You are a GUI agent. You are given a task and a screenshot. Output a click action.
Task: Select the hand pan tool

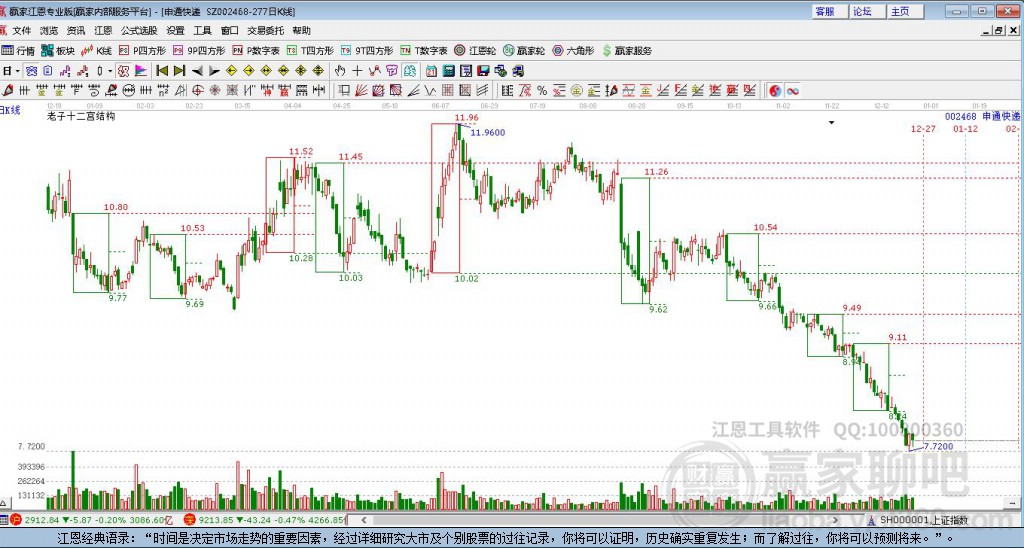pos(340,71)
